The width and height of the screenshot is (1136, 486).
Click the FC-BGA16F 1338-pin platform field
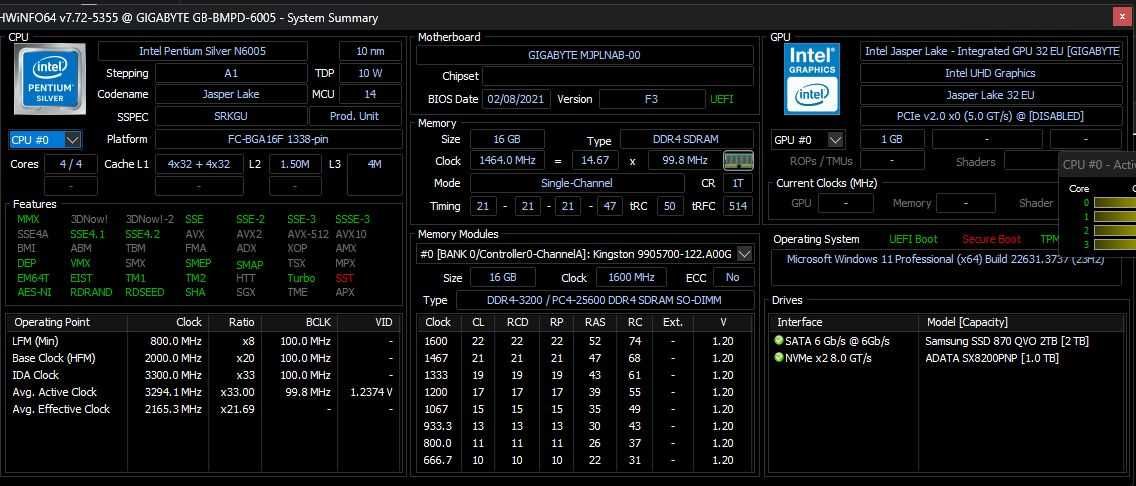[x=279, y=139]
